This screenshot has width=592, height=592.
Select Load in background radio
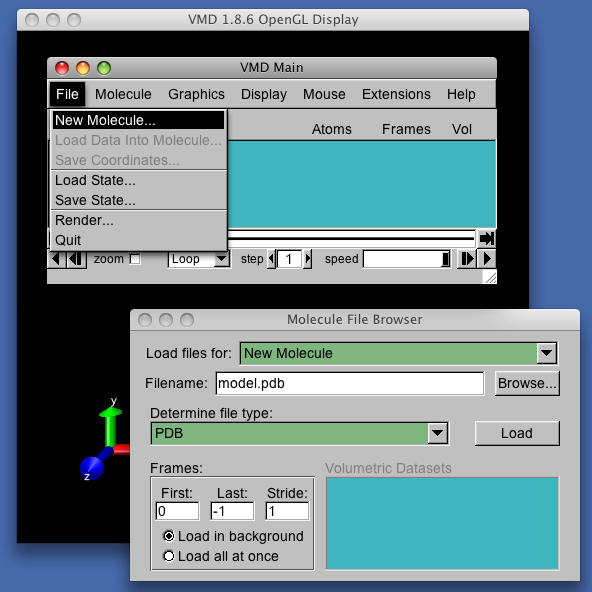(168, 536)
